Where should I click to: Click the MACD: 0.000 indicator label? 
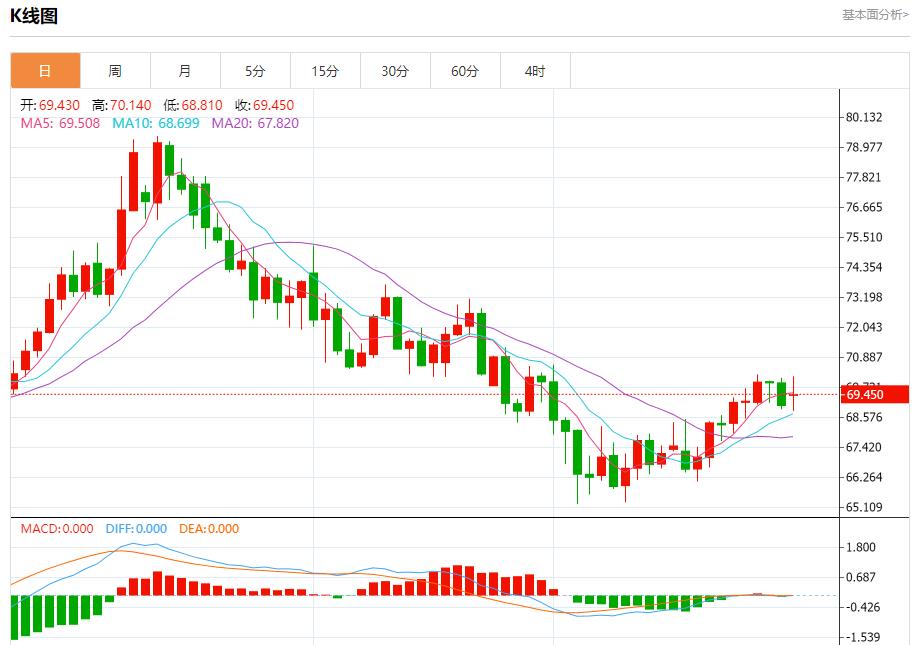pos(57,529)
